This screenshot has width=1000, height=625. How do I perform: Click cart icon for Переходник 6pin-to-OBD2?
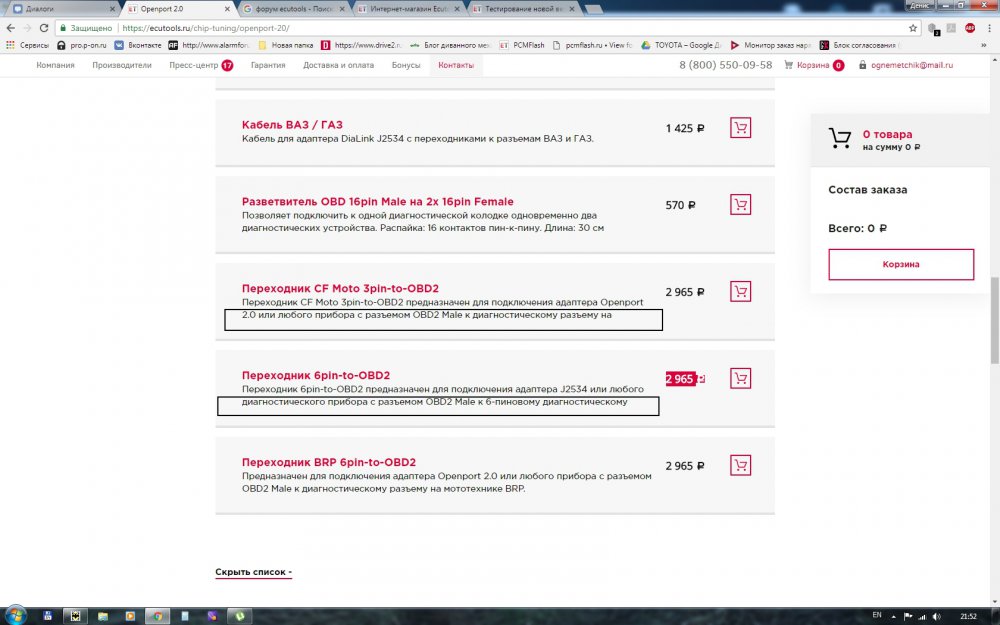740,379
